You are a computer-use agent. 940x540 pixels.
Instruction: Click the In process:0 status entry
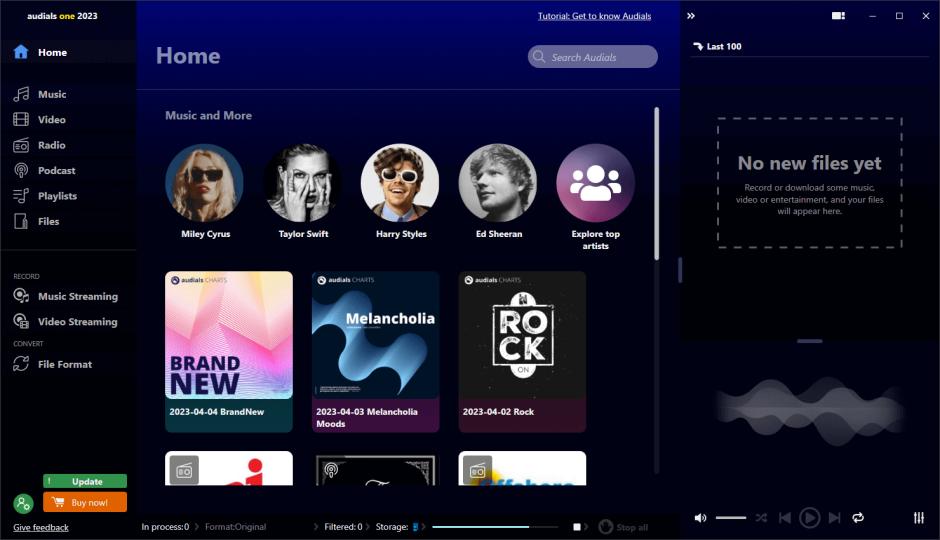[x=165, y=527]
